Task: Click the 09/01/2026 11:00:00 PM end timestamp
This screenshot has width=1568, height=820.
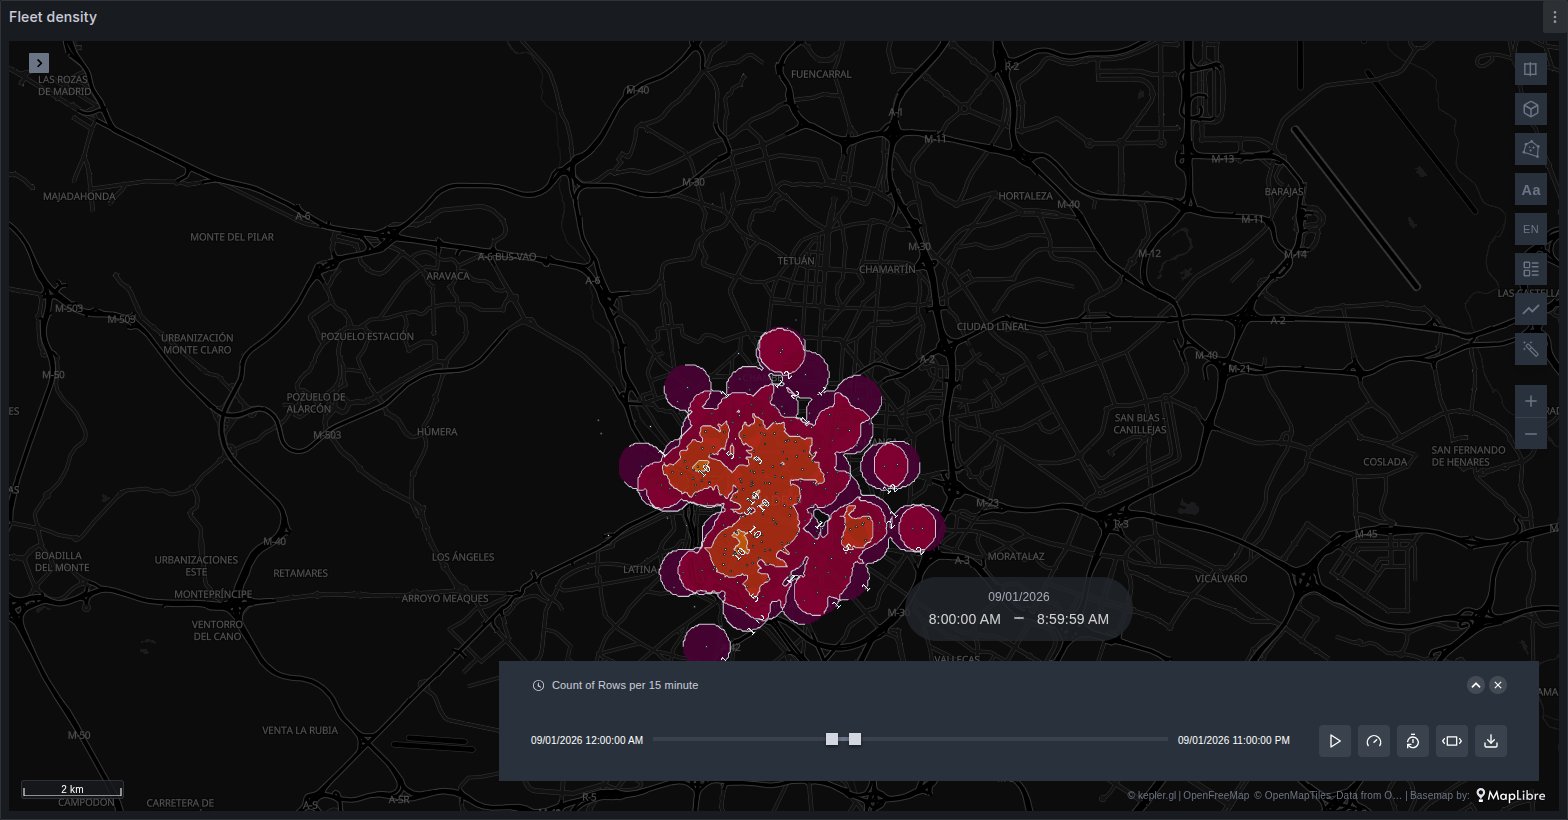Action: click(x=1233, y=741)
